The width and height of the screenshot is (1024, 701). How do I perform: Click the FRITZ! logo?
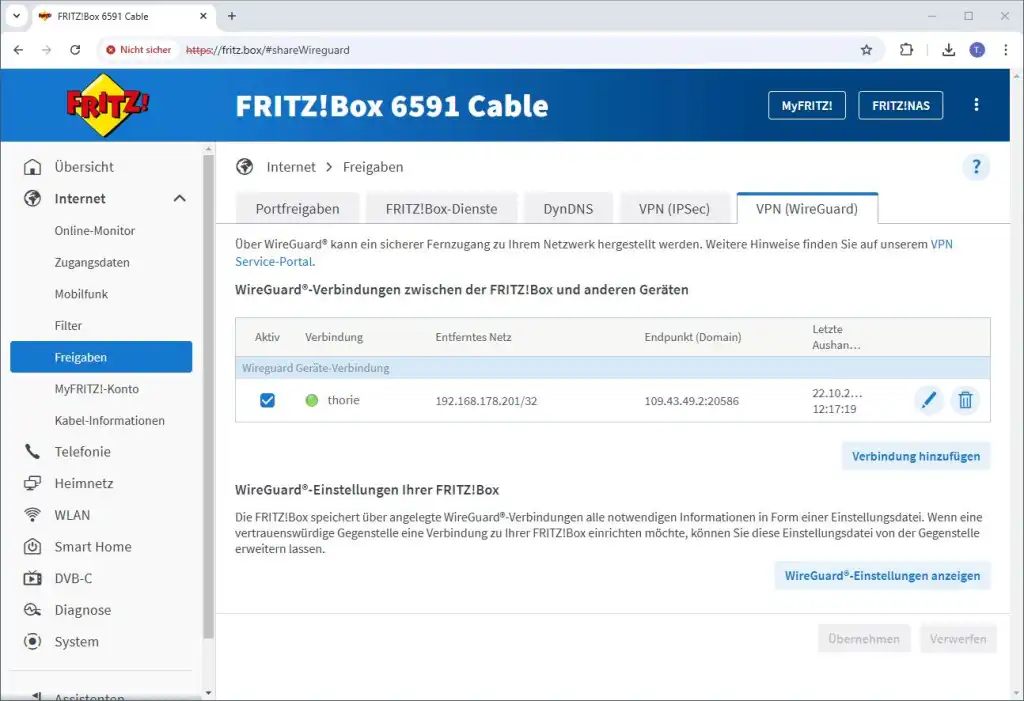tap(108, 105)
